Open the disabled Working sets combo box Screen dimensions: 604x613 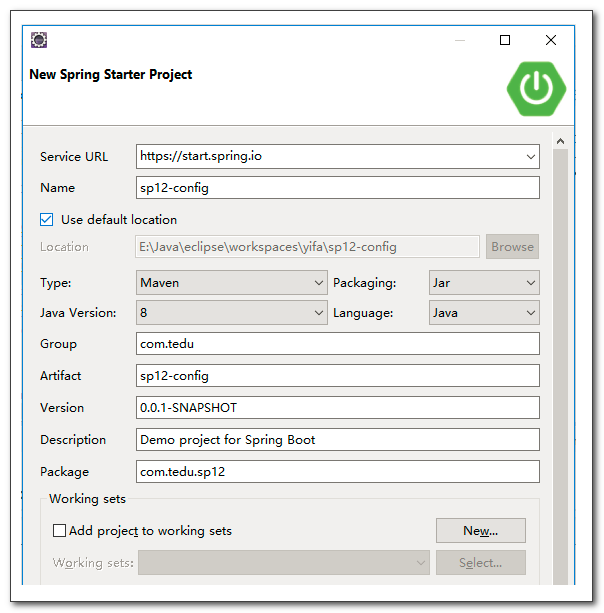(284, 563)
